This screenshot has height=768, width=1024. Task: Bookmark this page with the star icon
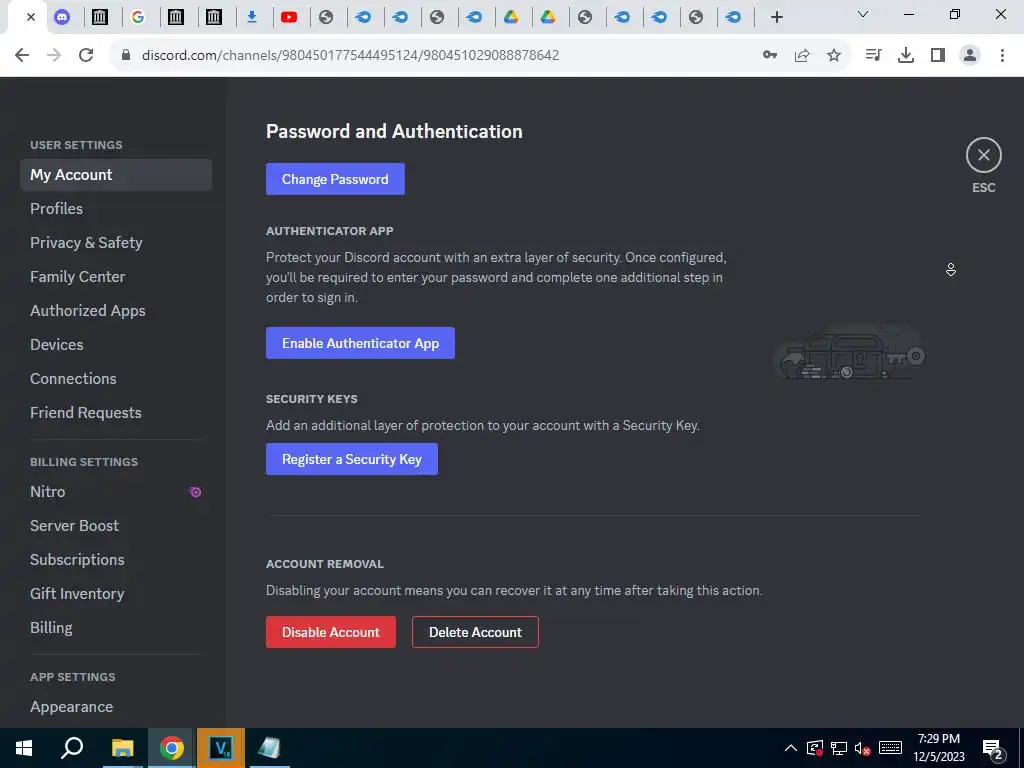click(834, 56)
